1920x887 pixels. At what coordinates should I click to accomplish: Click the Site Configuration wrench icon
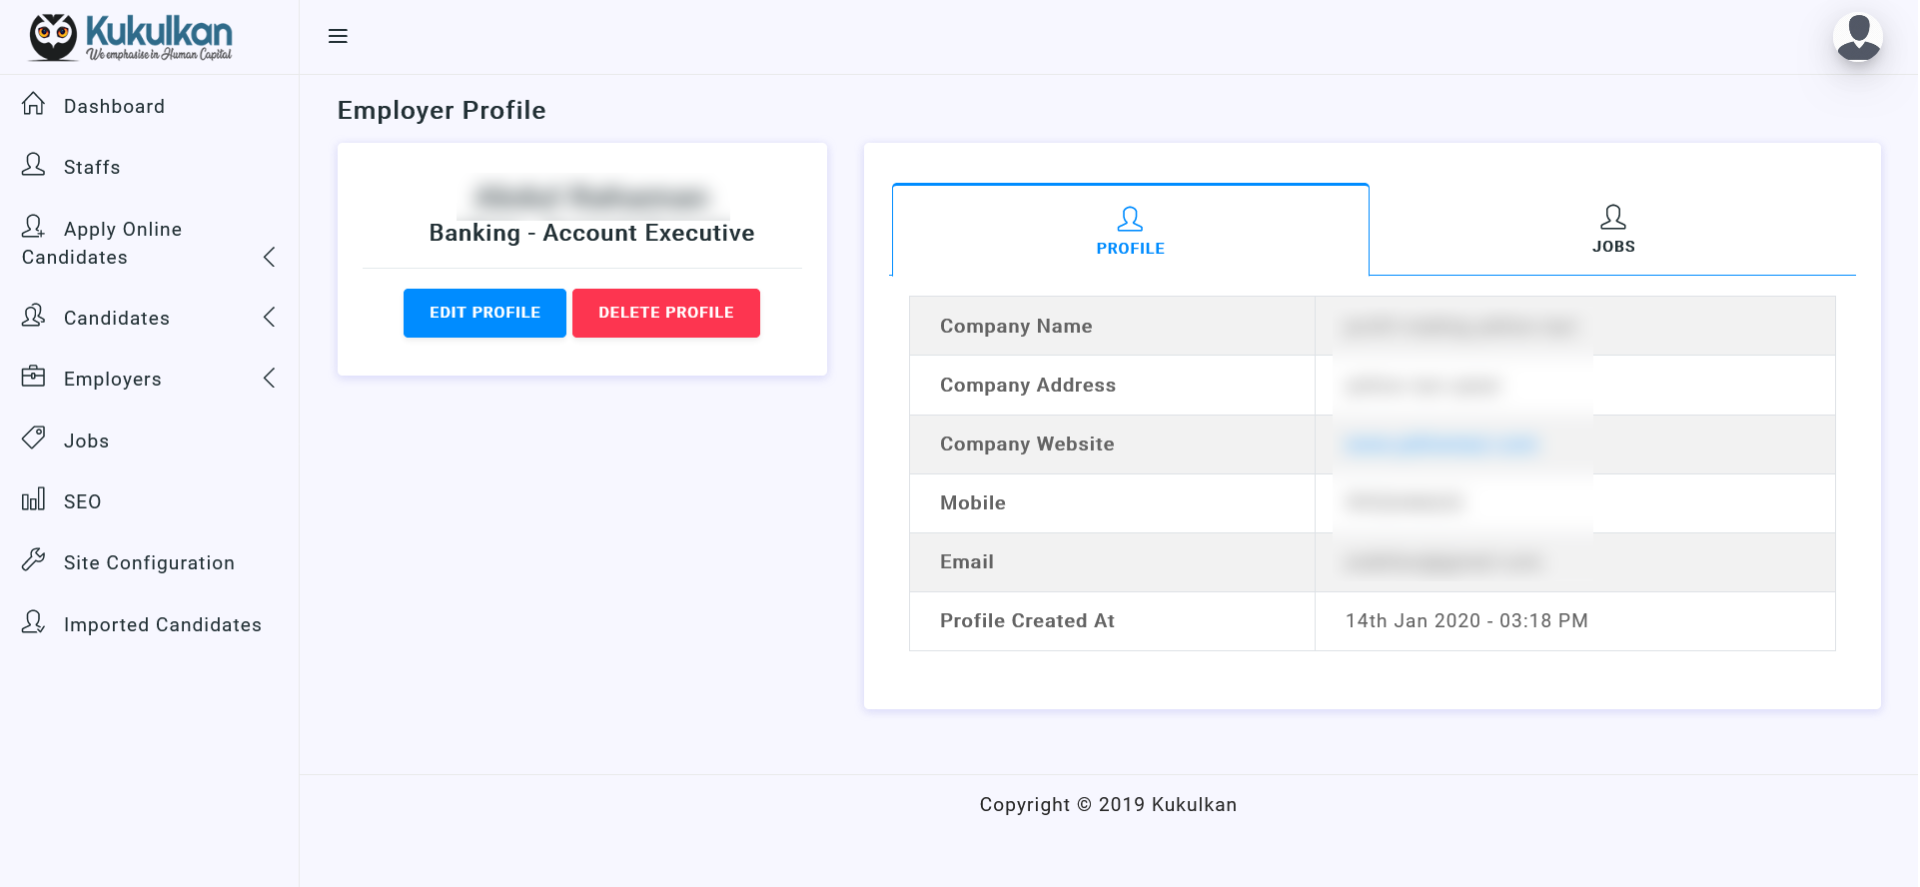pos(34,560)
